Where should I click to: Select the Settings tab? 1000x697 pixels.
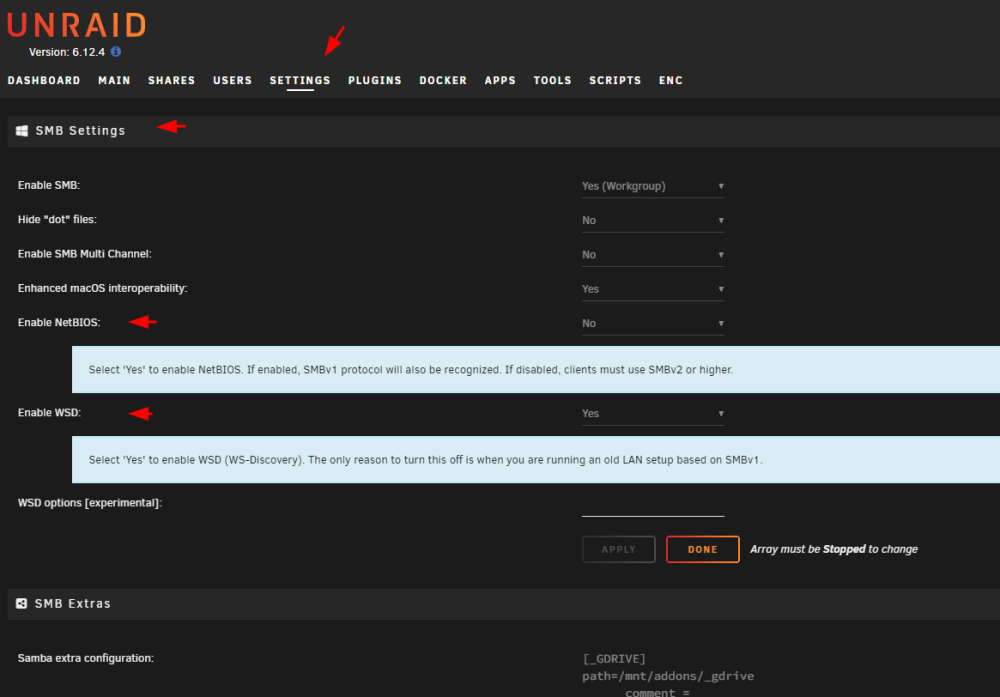point(300,80)
